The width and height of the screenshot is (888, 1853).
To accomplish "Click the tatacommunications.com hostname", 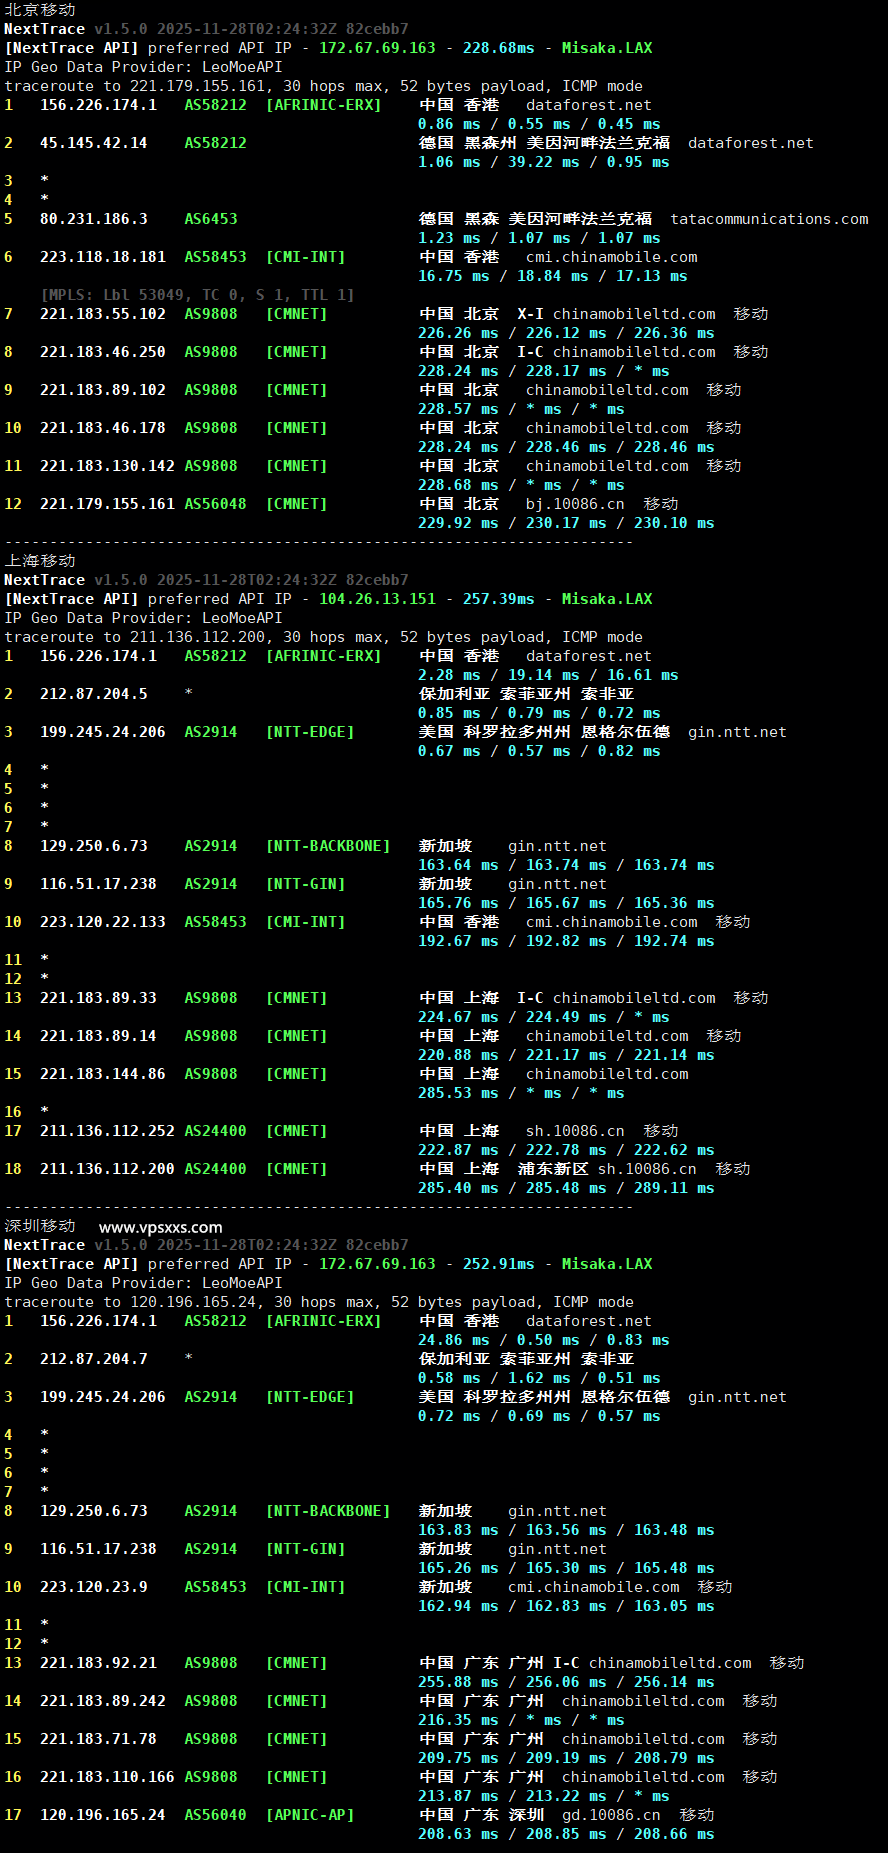I will [x=769, y=219].
